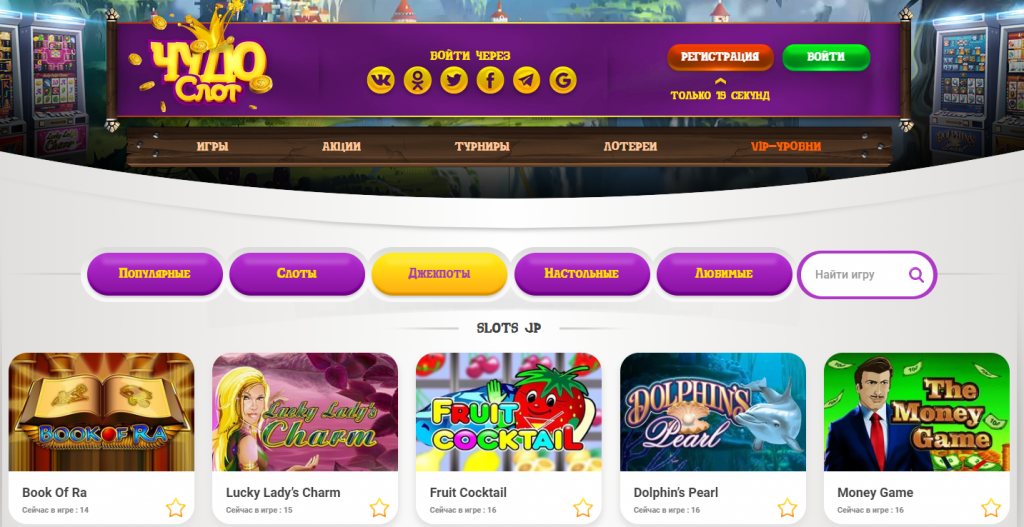Switch to the Слоты category tab
The width and height of the screenshot is (1024, 527).
click(x=297, y=274)
